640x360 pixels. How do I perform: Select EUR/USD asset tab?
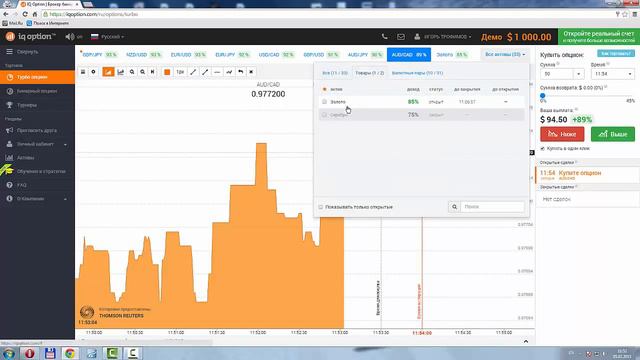click(x=188, y=55)
